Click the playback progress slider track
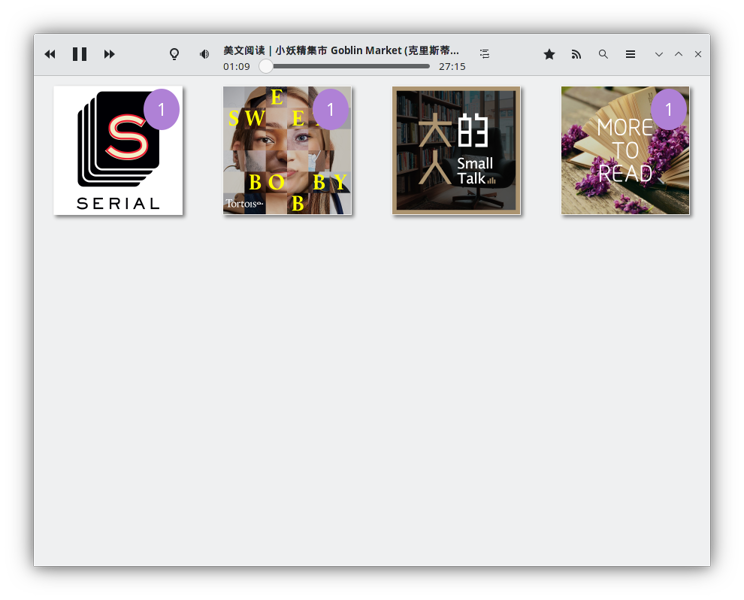 coord(350,67)
